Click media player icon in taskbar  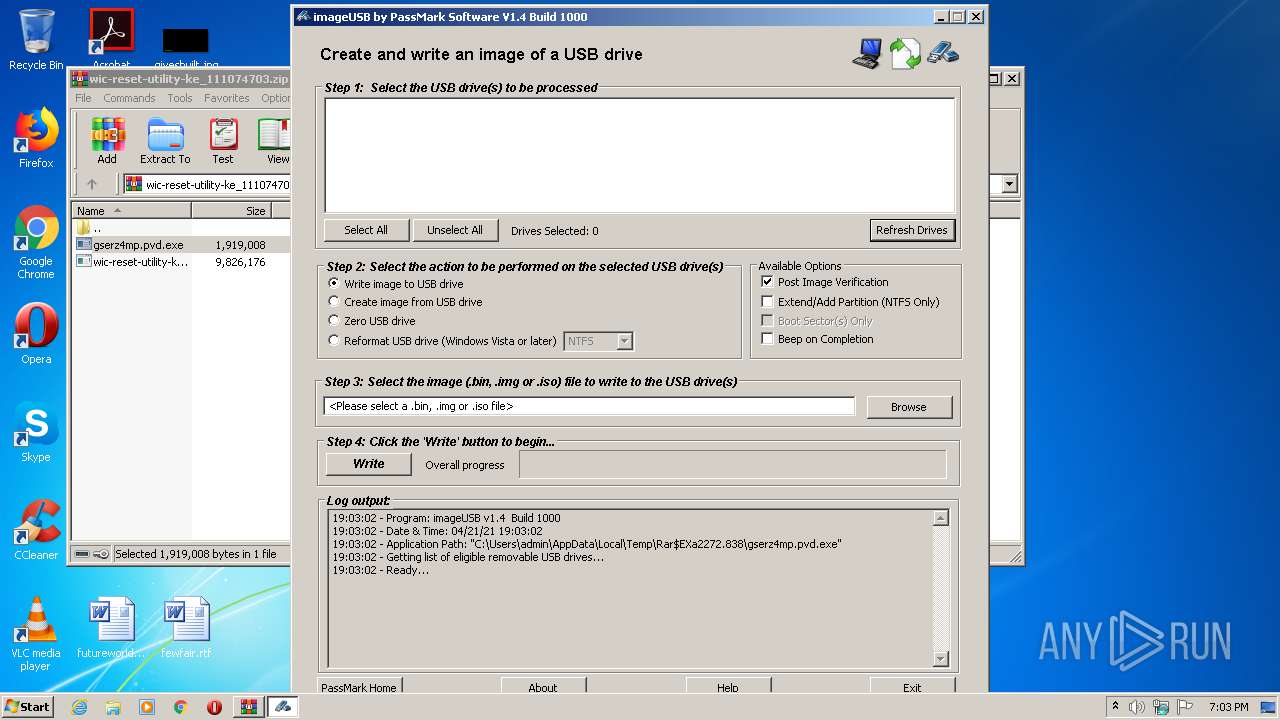(147, 707)
